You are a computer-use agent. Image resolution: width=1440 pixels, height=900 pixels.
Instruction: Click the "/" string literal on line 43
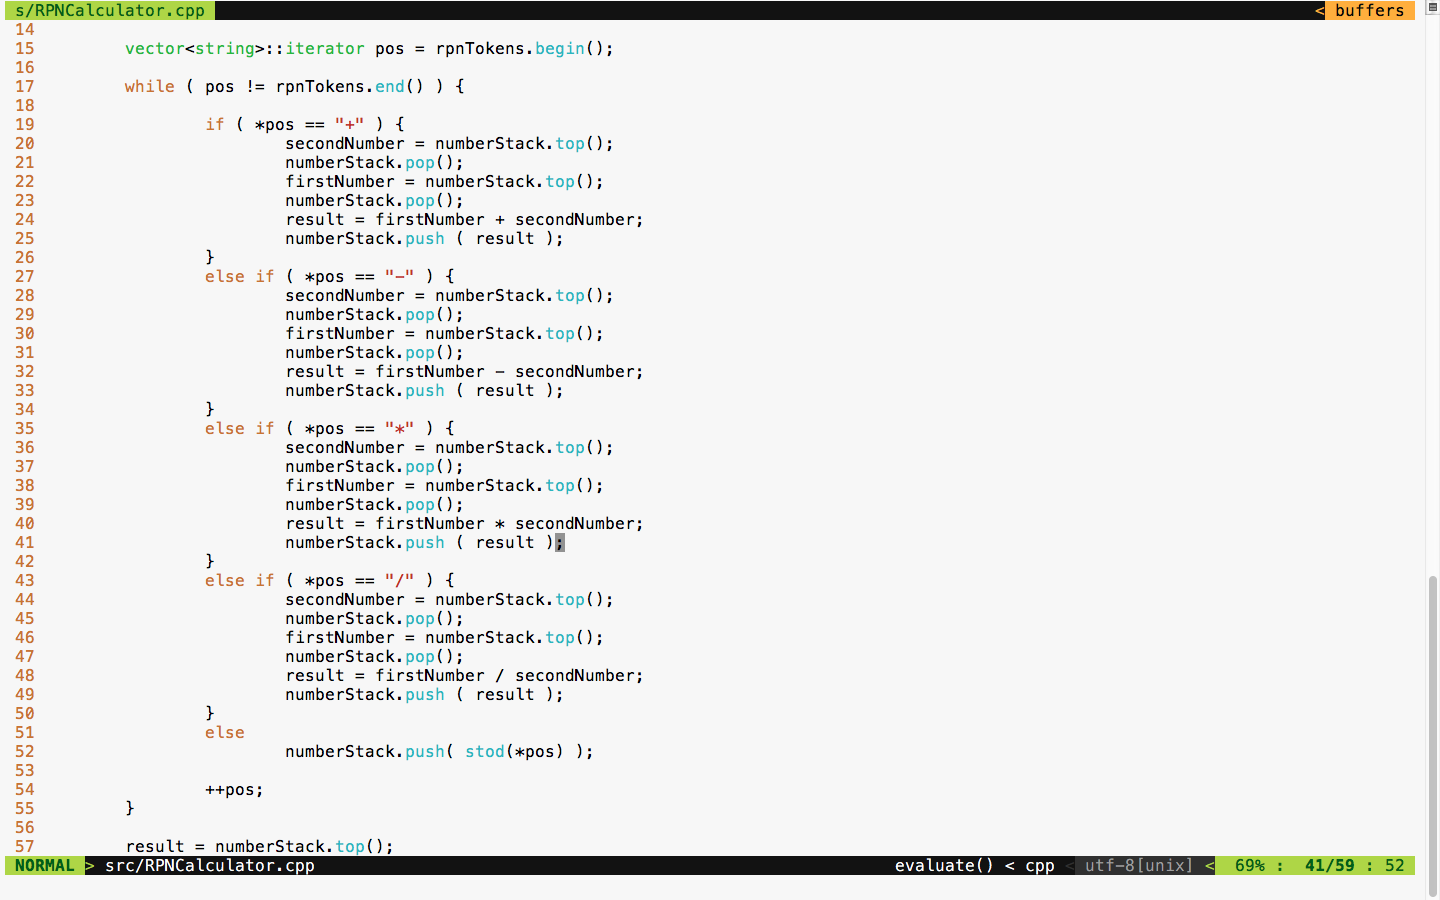(400, 580)
